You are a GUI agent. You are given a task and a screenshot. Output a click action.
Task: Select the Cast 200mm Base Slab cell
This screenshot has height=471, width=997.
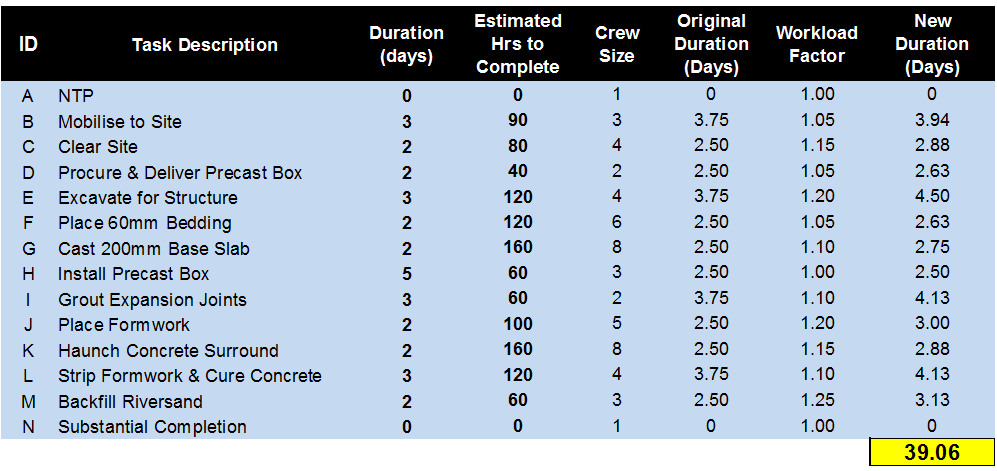pyautogui.click(x=154, y=249)
